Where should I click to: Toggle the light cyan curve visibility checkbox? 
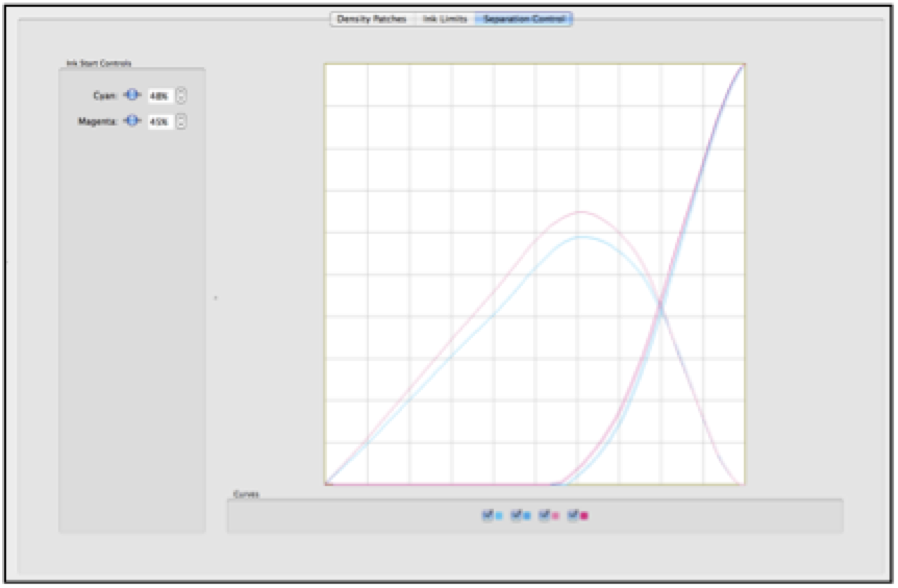pyautogui.click(x=488, y=515)
